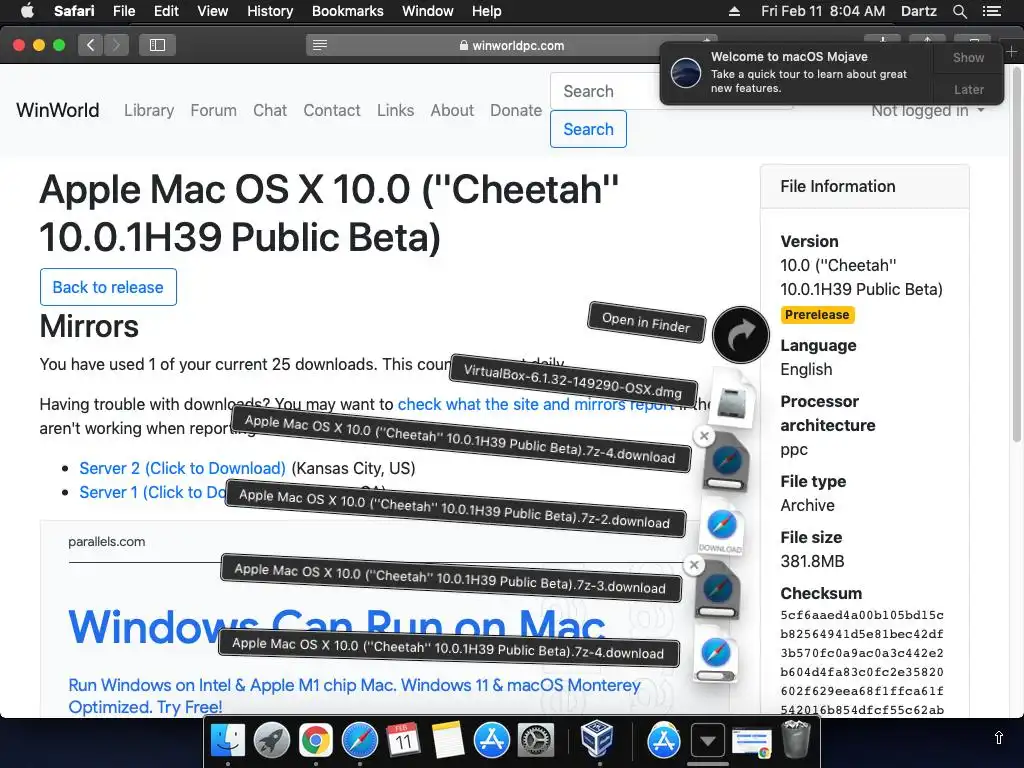Open the View menu
This screenshot has width=1024, height=768.
click(213, 11)
